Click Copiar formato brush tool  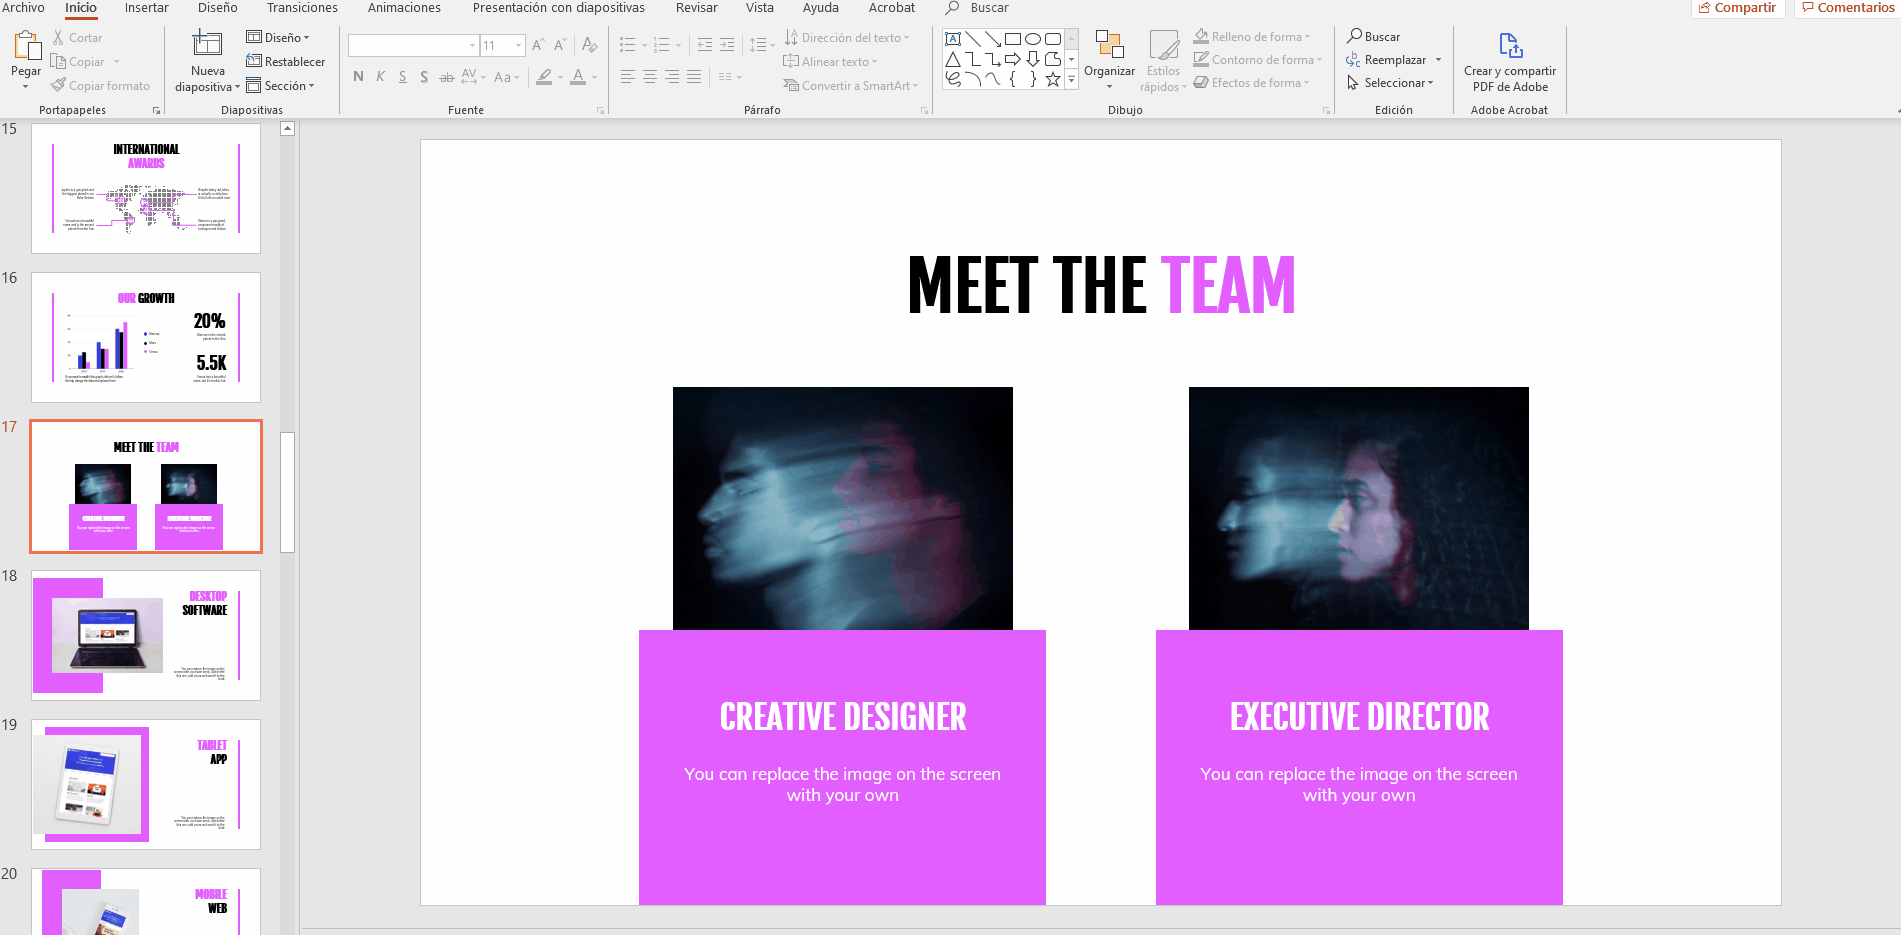click(100, 86)
